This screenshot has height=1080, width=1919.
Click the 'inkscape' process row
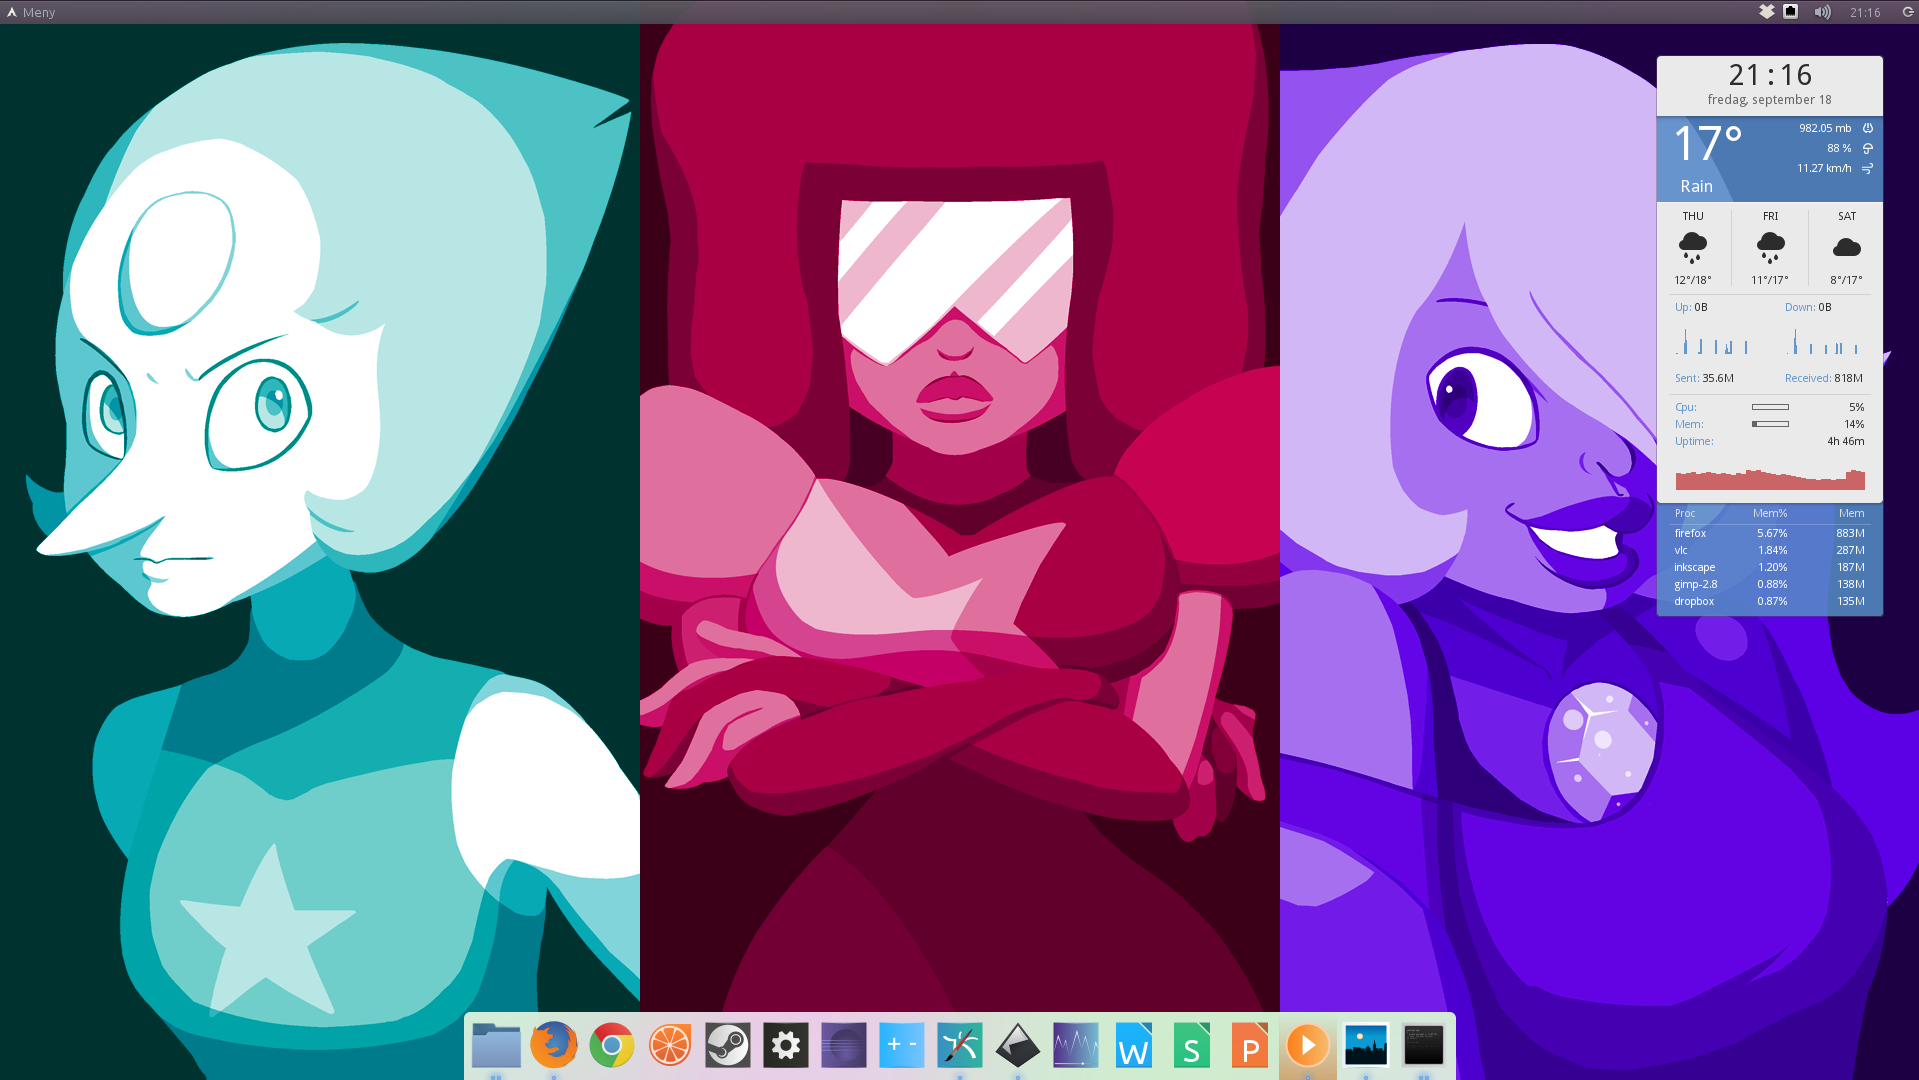click(1770, 567)
